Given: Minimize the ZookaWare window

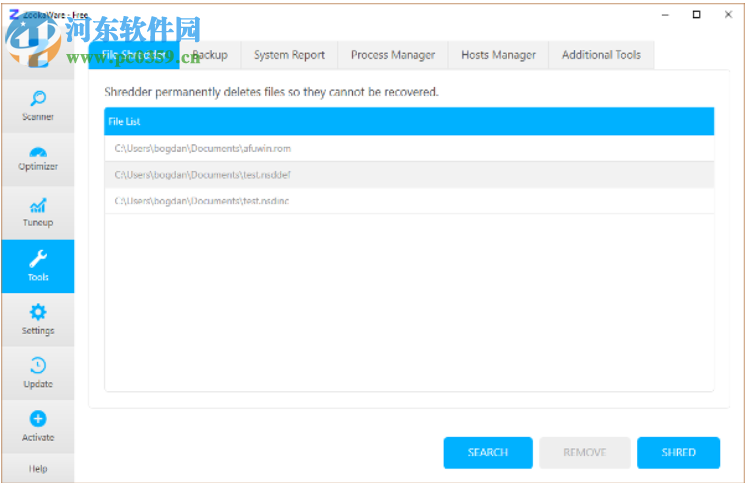Looking at the screenshot, I should (665, 15).
